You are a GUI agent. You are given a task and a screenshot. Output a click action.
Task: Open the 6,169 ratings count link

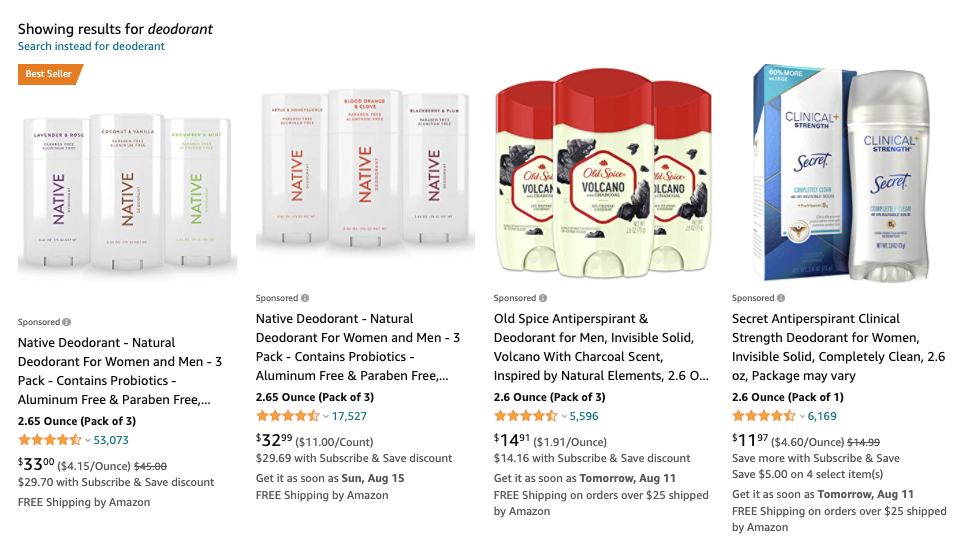(x=822, y=416)
